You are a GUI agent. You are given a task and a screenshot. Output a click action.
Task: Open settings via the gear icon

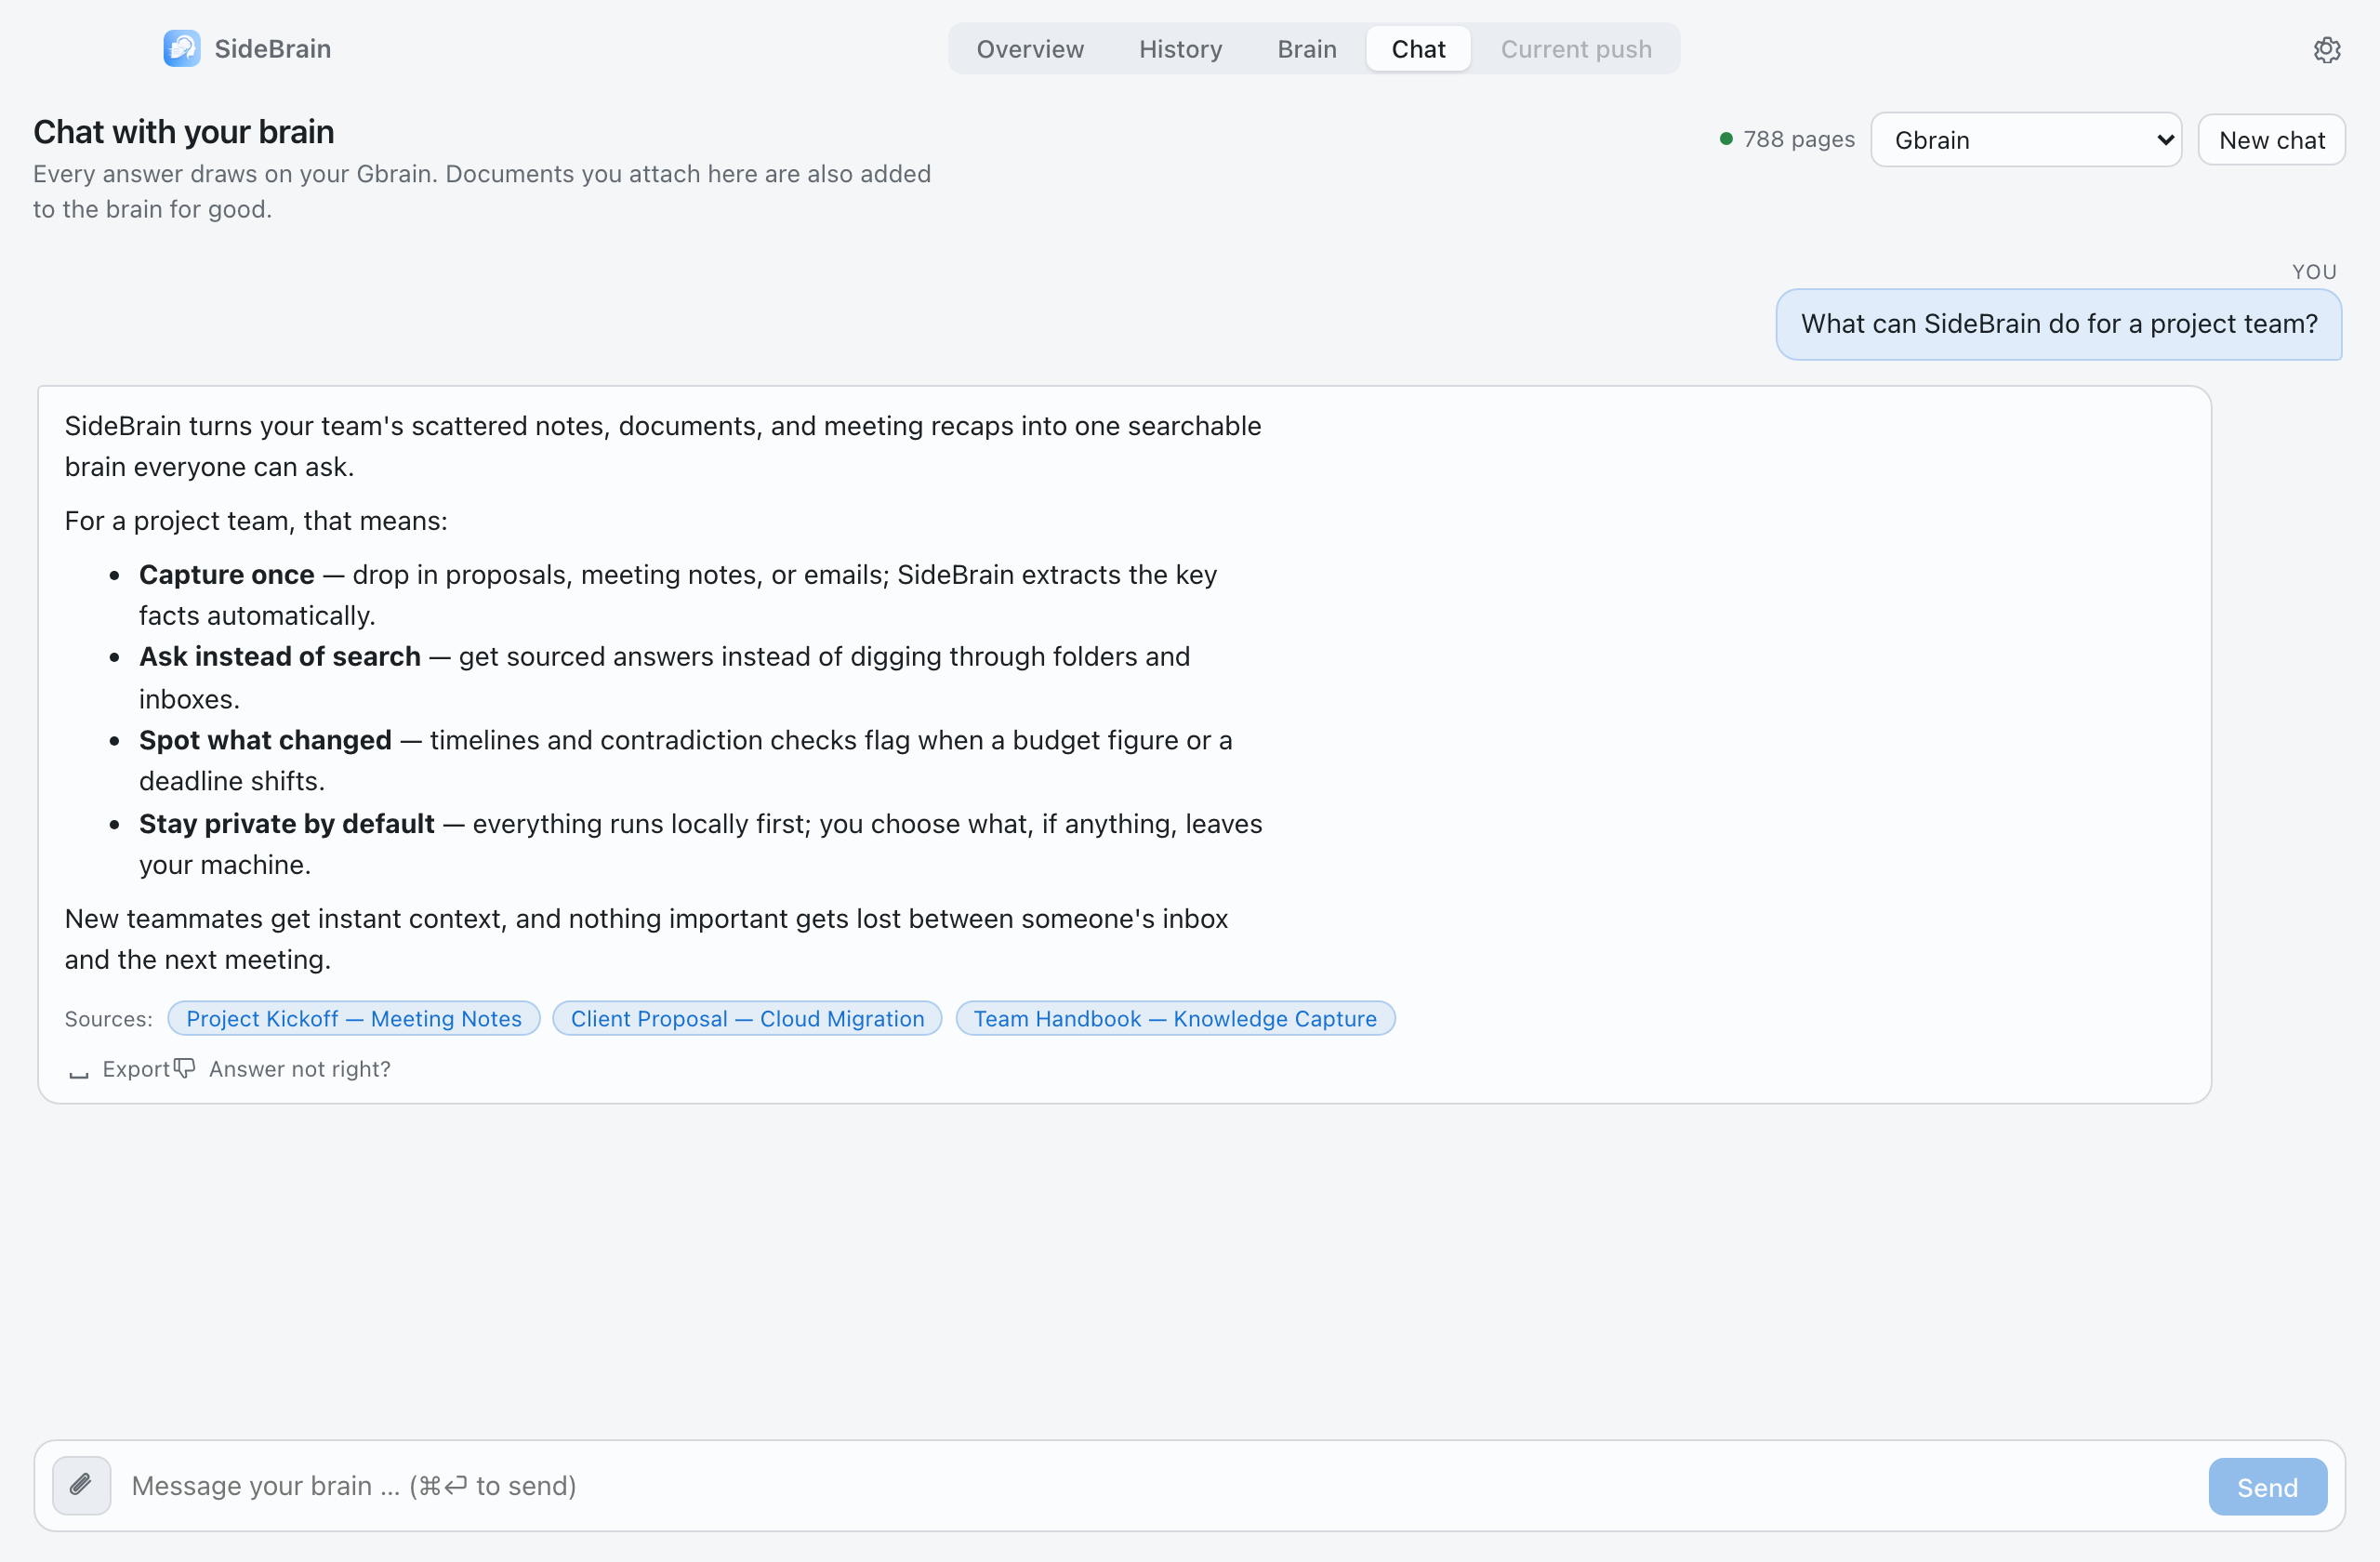[x=2327, y=49]
